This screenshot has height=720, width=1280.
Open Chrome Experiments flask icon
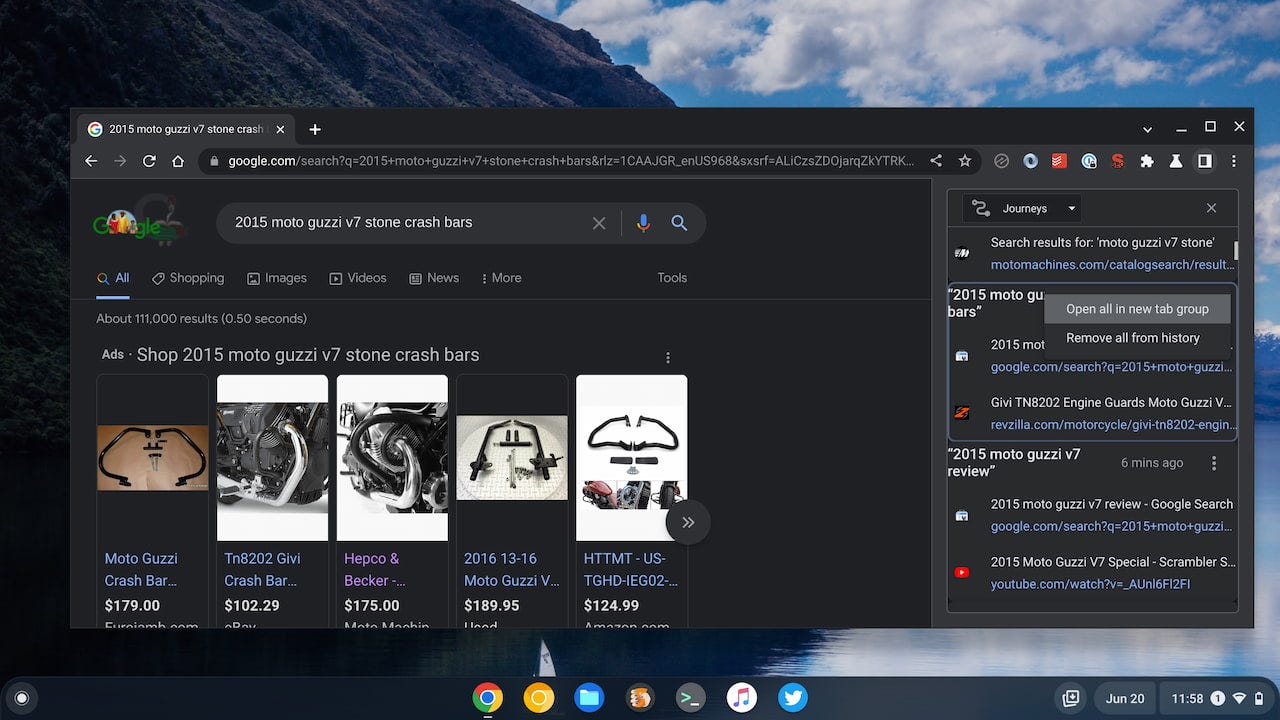[1176, 161]
